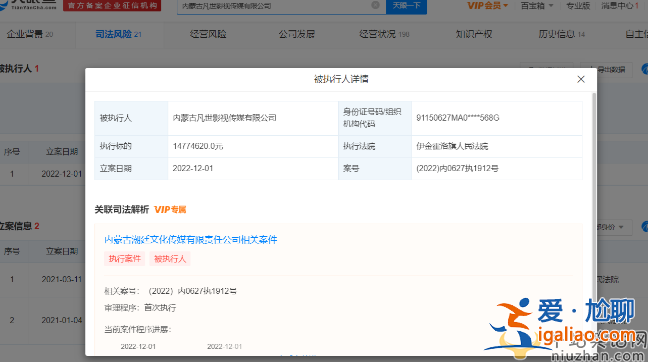Screen dimensions: 648x362
Task: Select the 立案日期 value 2022-12-01 in dialog
Action: 193,169
